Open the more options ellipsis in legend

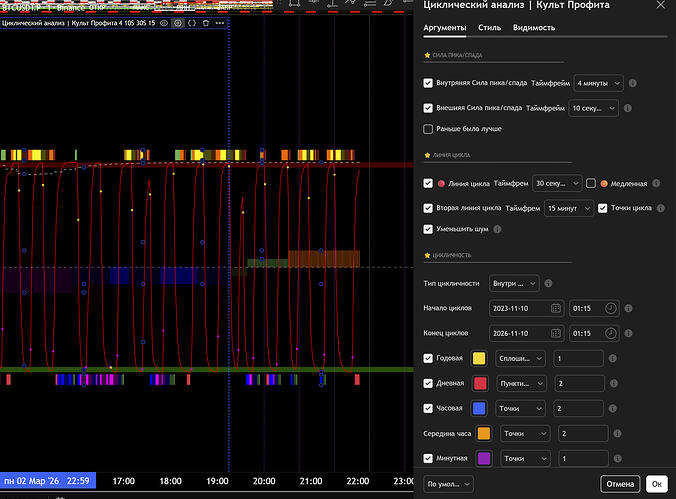point(219,22)
